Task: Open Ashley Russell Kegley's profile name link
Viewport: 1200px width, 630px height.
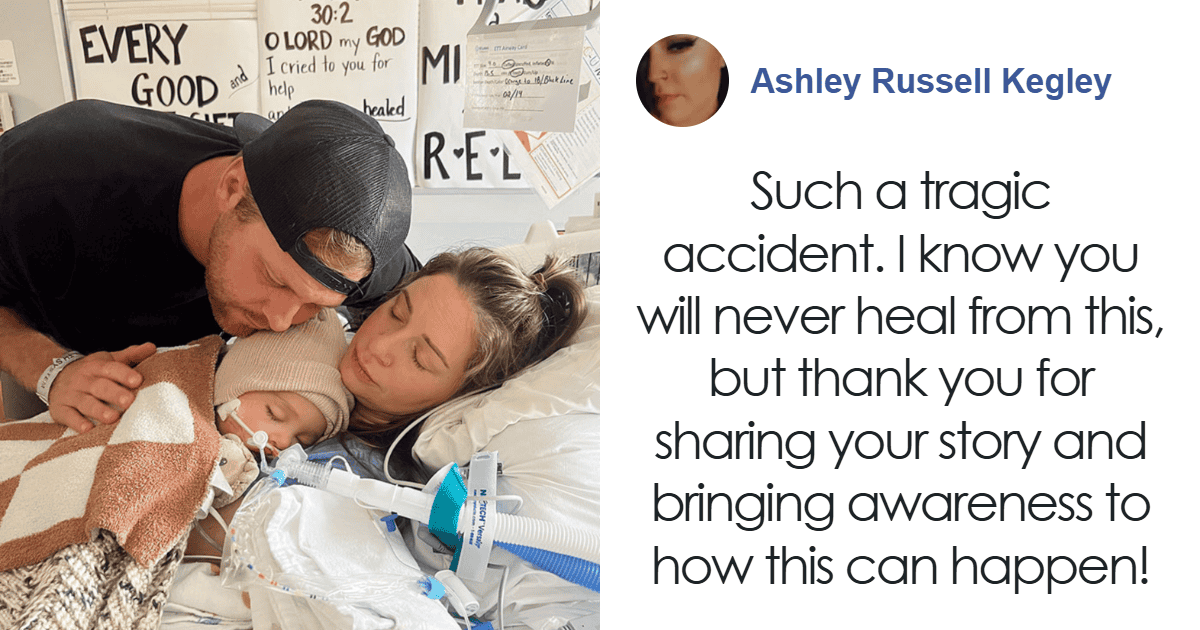Action: (931, 82)
